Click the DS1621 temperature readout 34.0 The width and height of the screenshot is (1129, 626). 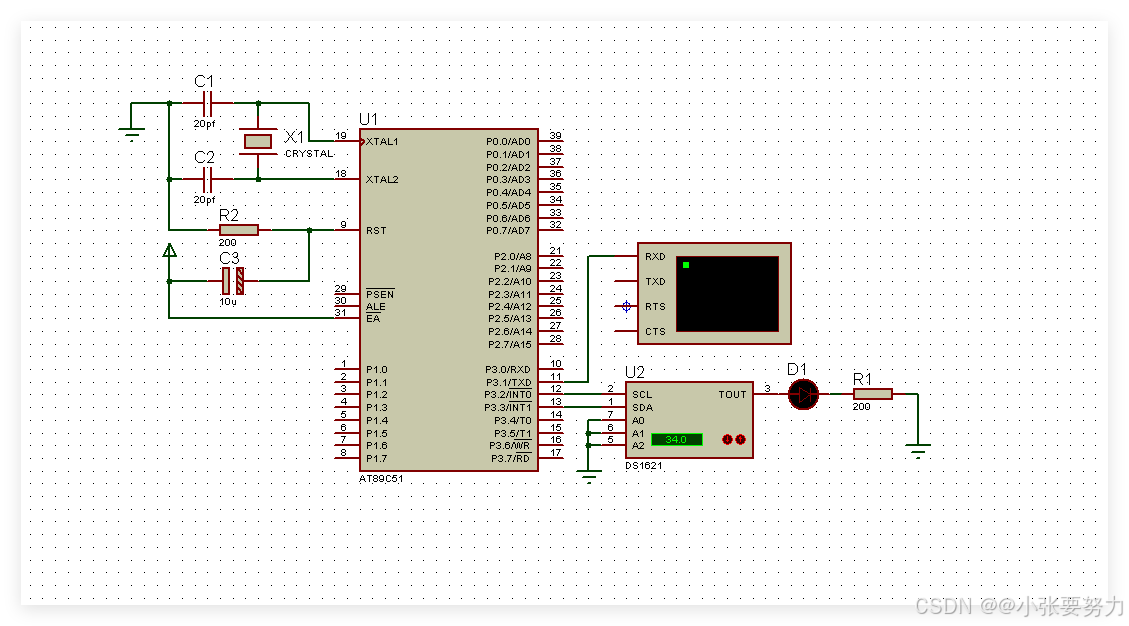coord(676,439)
